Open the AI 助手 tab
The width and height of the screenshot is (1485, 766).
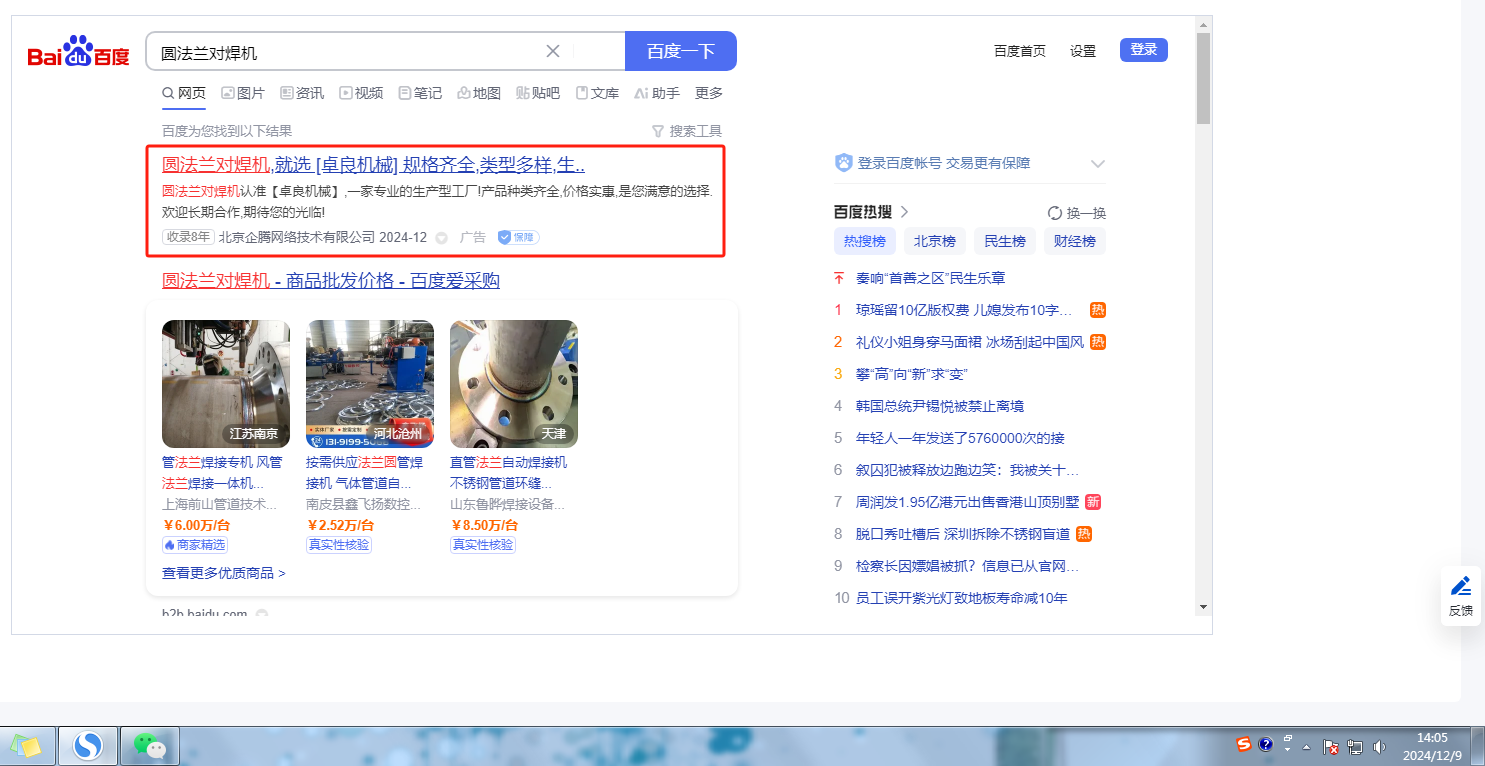coord(657,93)
